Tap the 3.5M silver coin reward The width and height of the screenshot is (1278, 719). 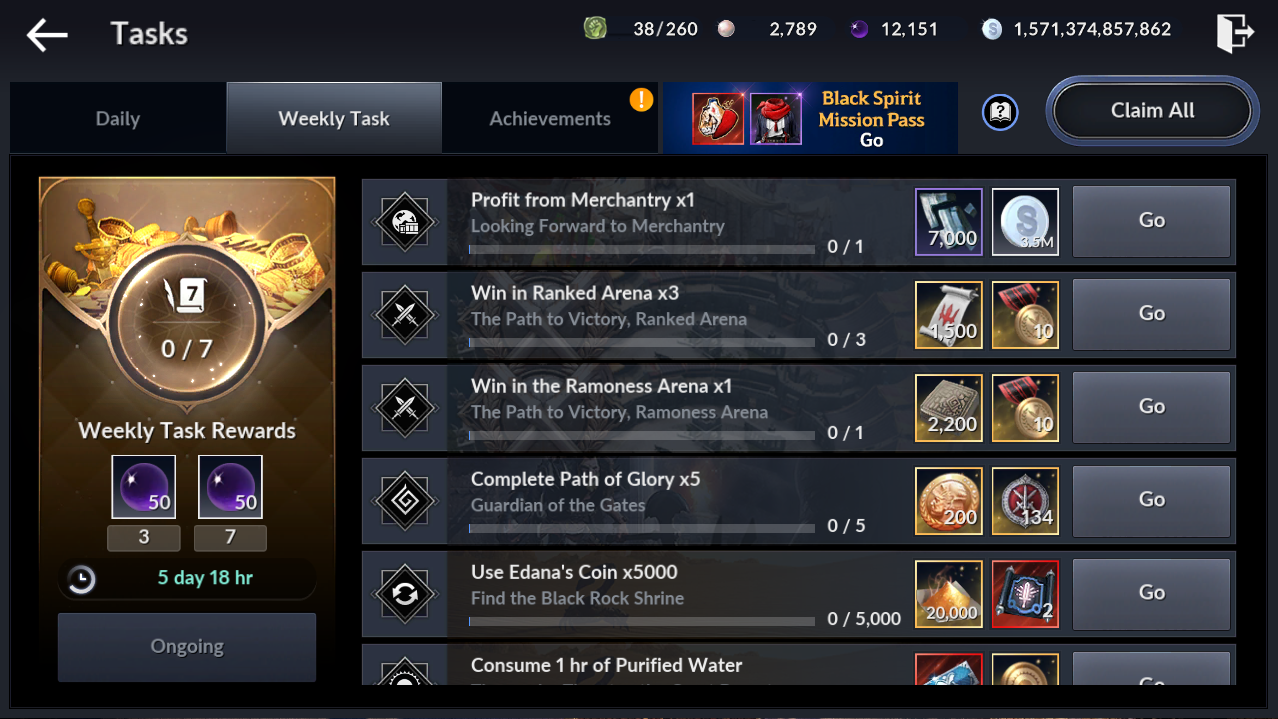(1025, 221)
